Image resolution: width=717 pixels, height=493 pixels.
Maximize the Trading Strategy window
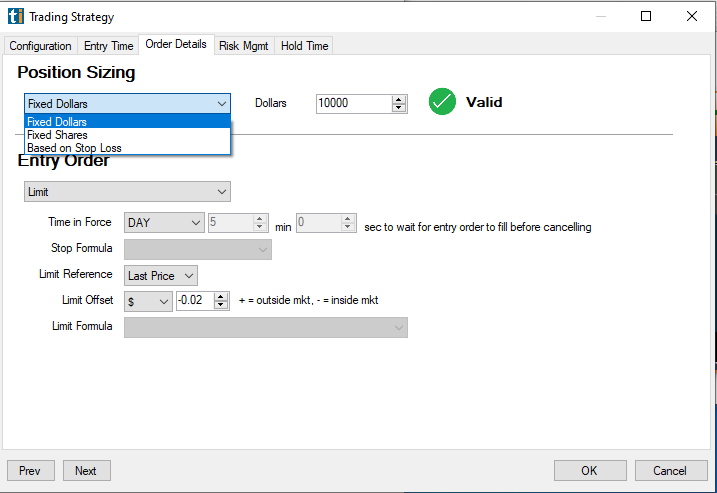pos(646,16)
